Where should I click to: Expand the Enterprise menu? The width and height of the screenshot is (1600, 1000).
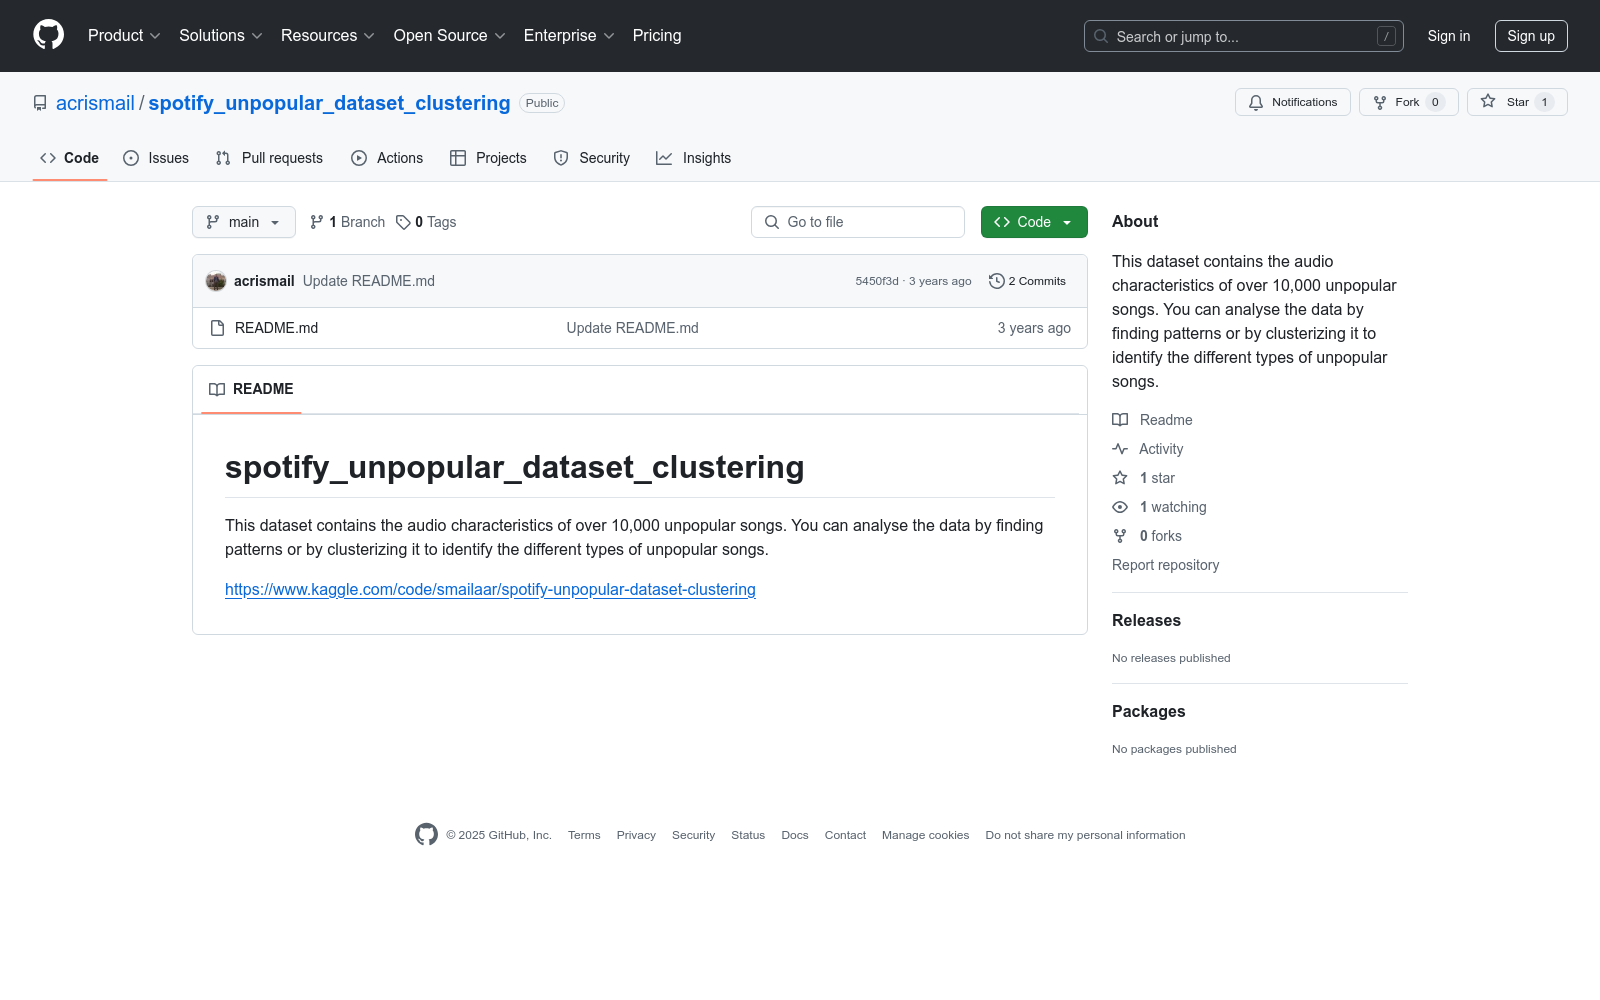[x=569, y=36]
